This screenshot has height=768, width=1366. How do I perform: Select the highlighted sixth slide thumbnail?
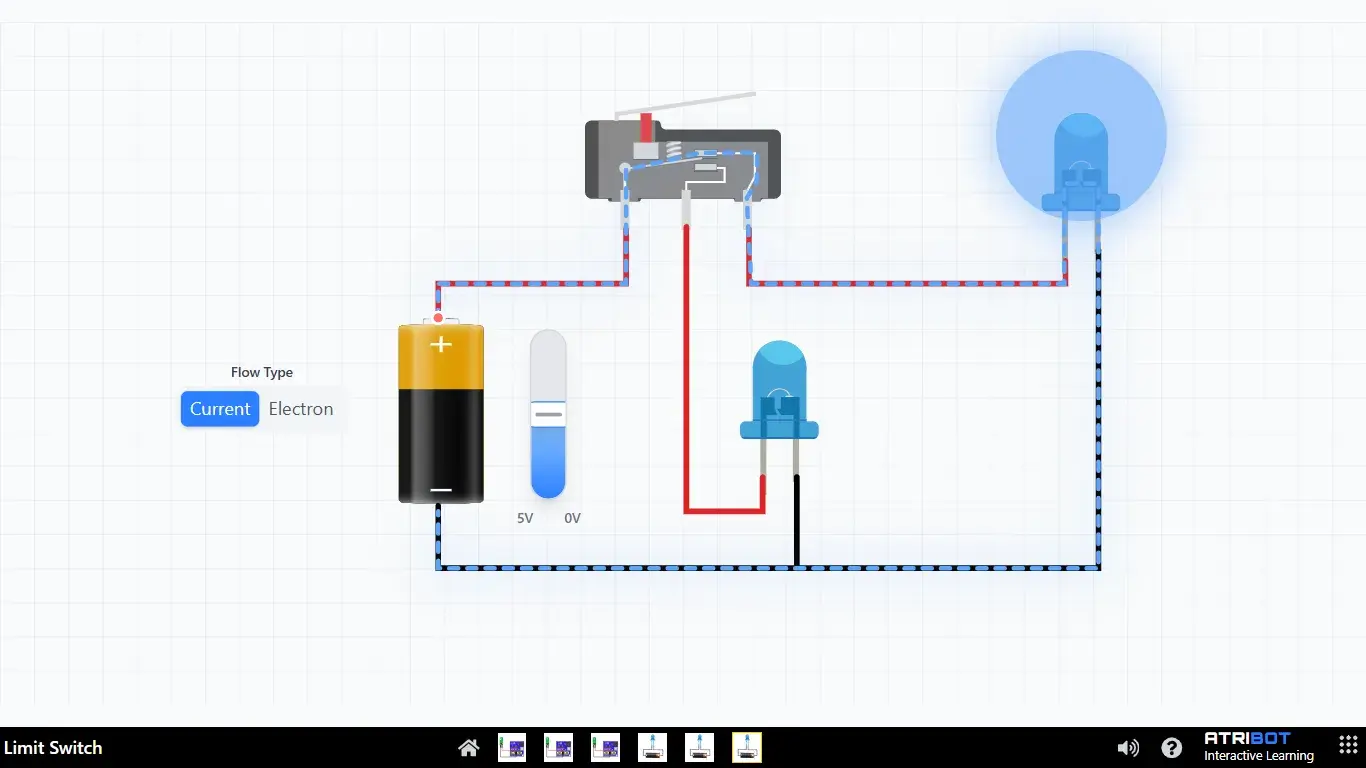[x=747, y=747]
